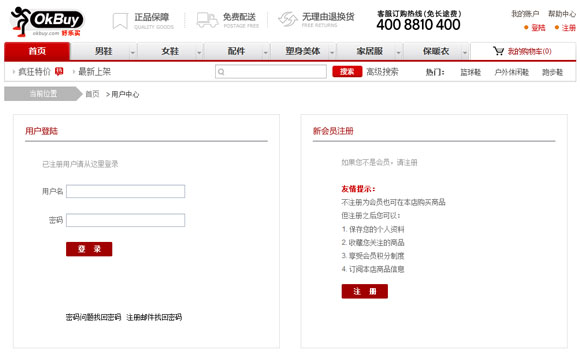Focus the search input field
580x361 pixels.
click(271, 72)
